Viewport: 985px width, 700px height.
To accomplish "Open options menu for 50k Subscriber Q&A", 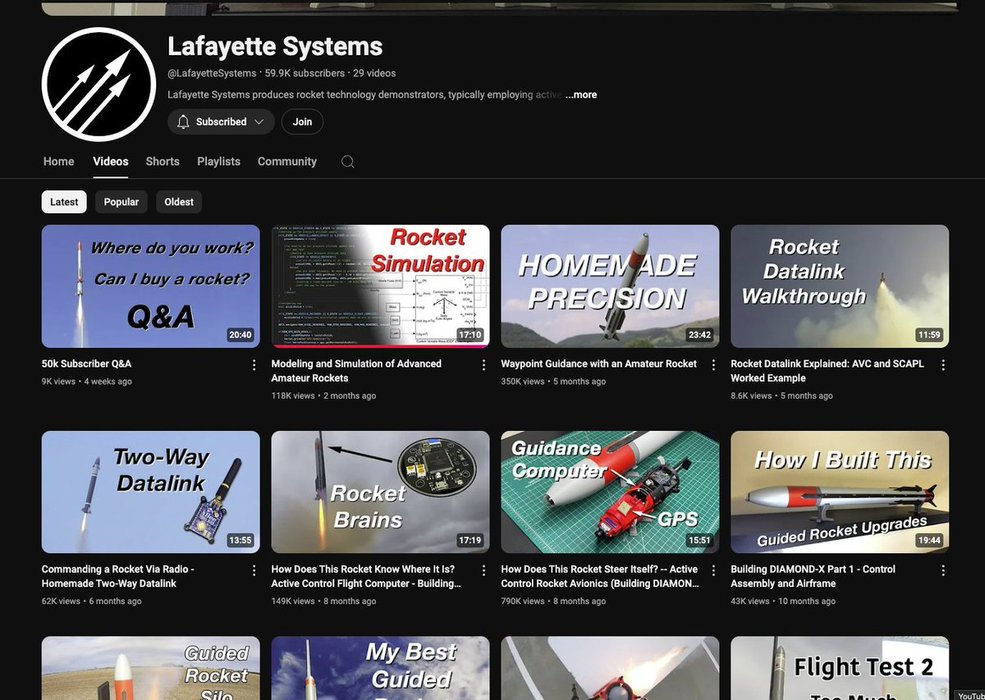I will [254, 365].
